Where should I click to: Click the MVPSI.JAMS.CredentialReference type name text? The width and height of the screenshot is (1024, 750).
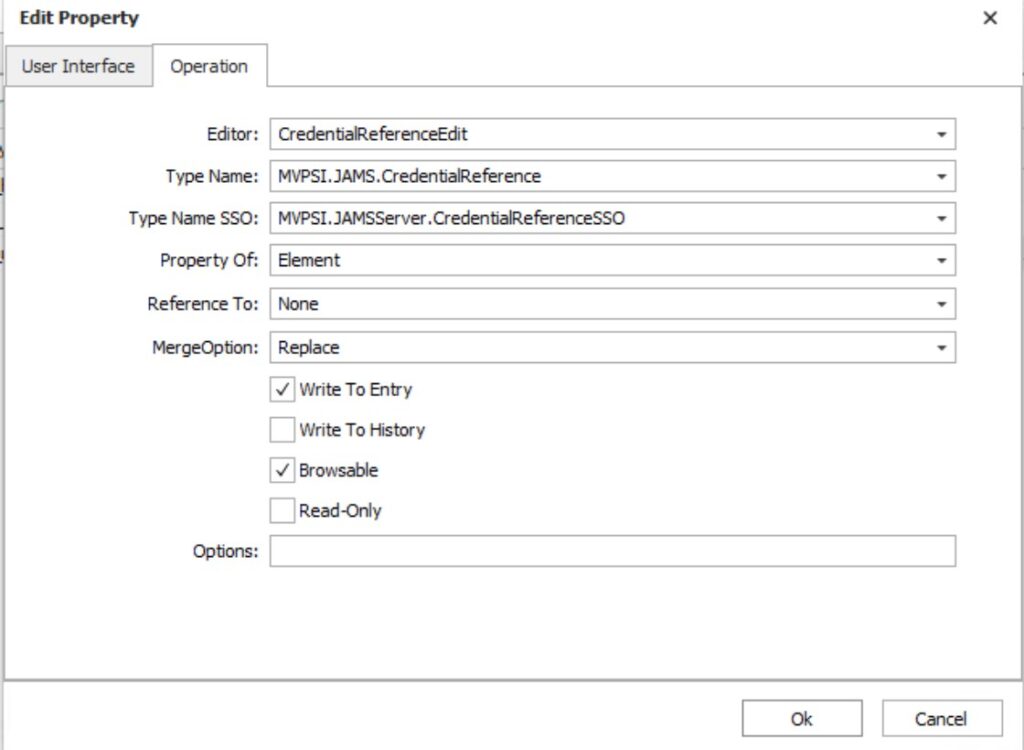tap(409, 176)
